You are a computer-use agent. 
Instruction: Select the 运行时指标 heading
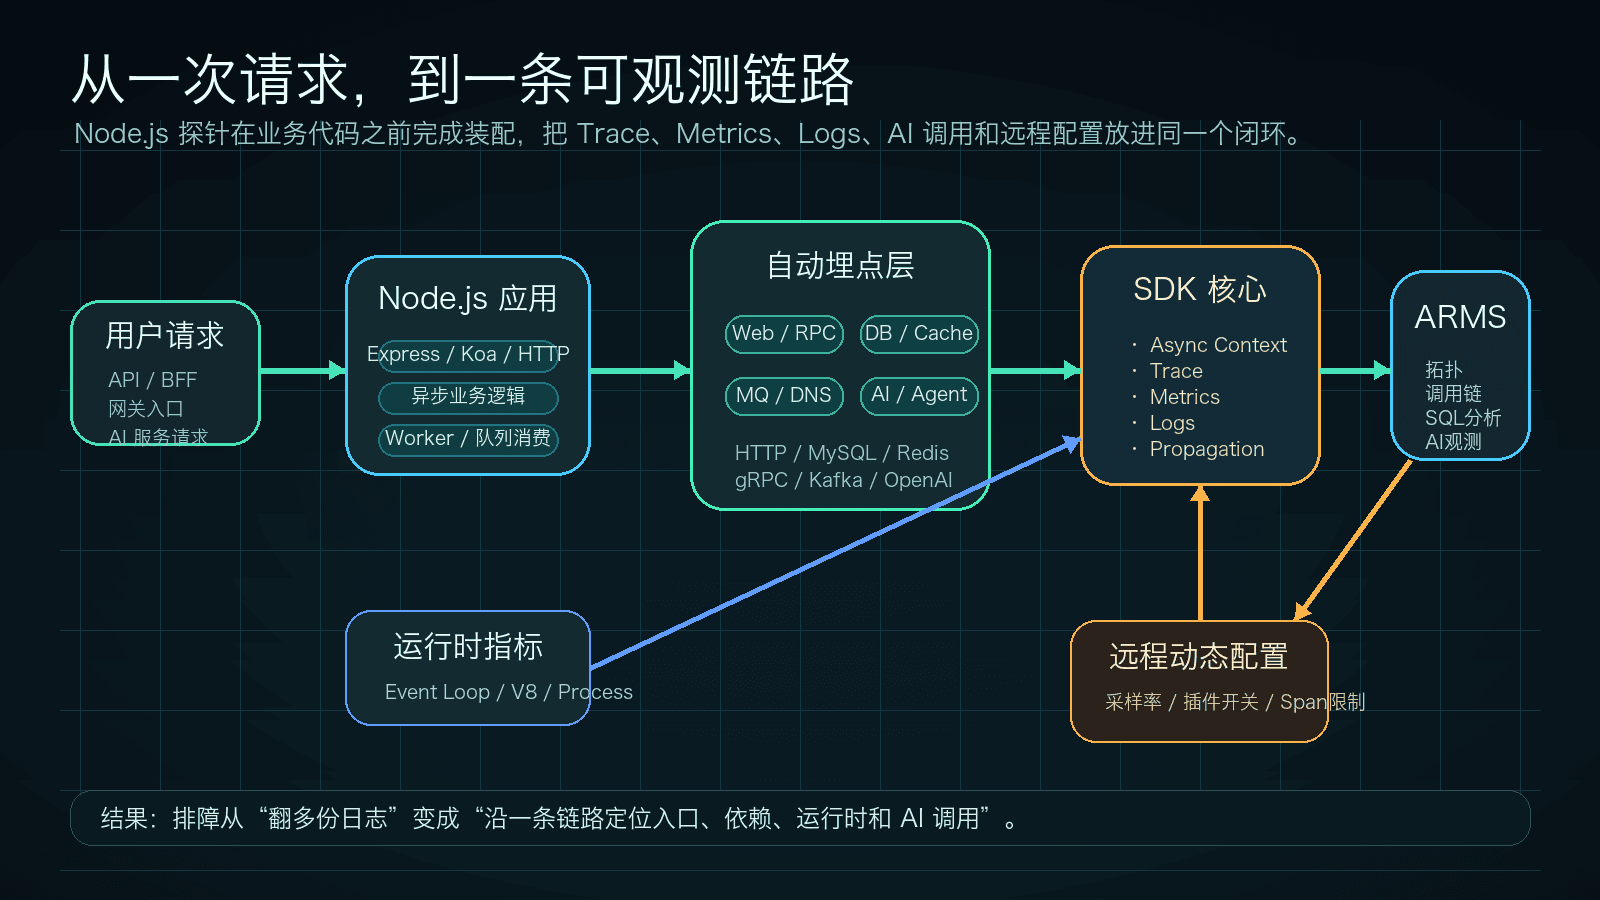(x=468, y=646)
